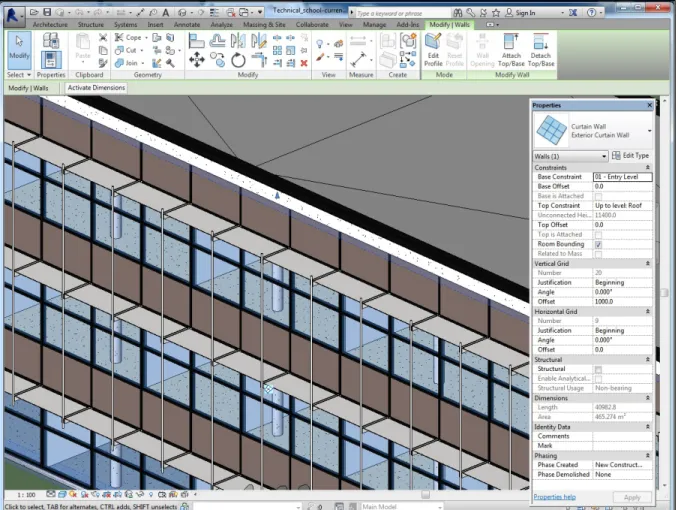Click the Activate Dimensions button

[96, 88]
